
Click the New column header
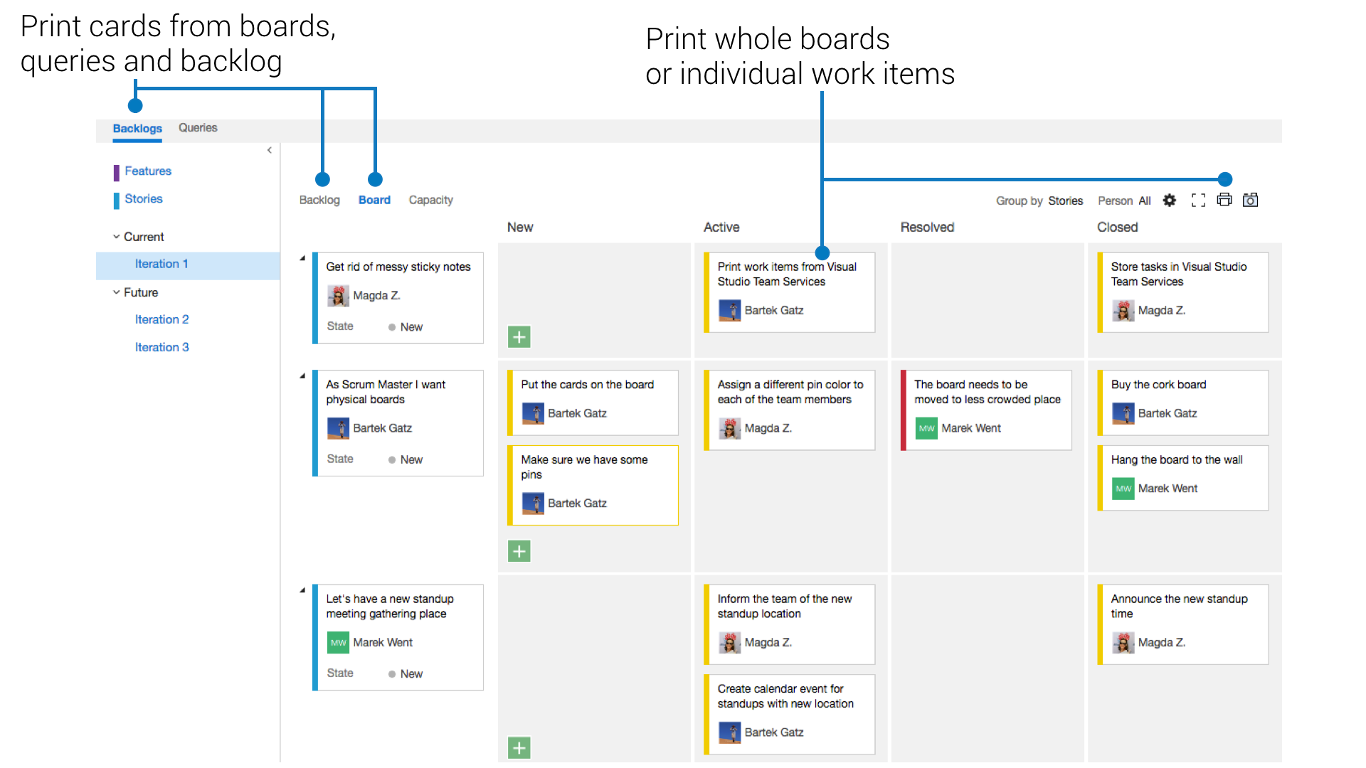pyautogui.click(x=520, y=227)
